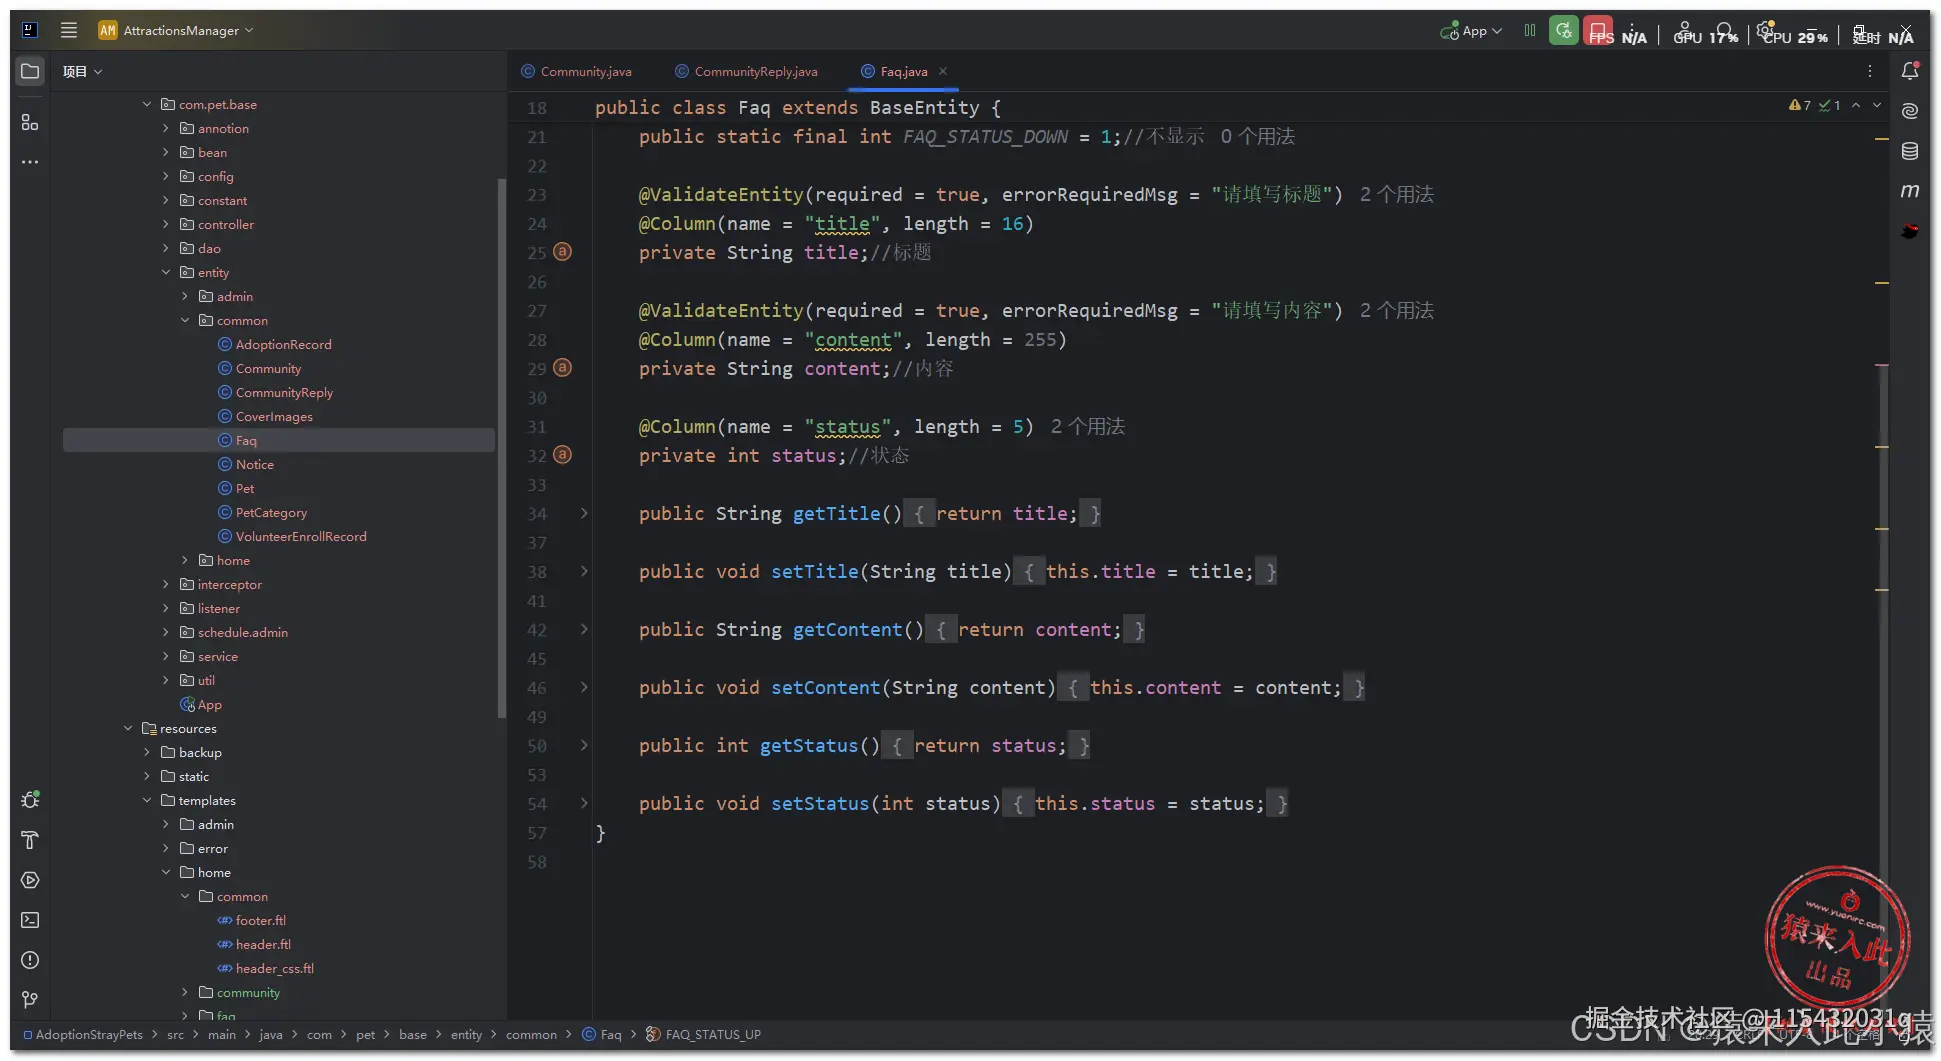Open the Git version control tool window

[x=30, y=1000]
